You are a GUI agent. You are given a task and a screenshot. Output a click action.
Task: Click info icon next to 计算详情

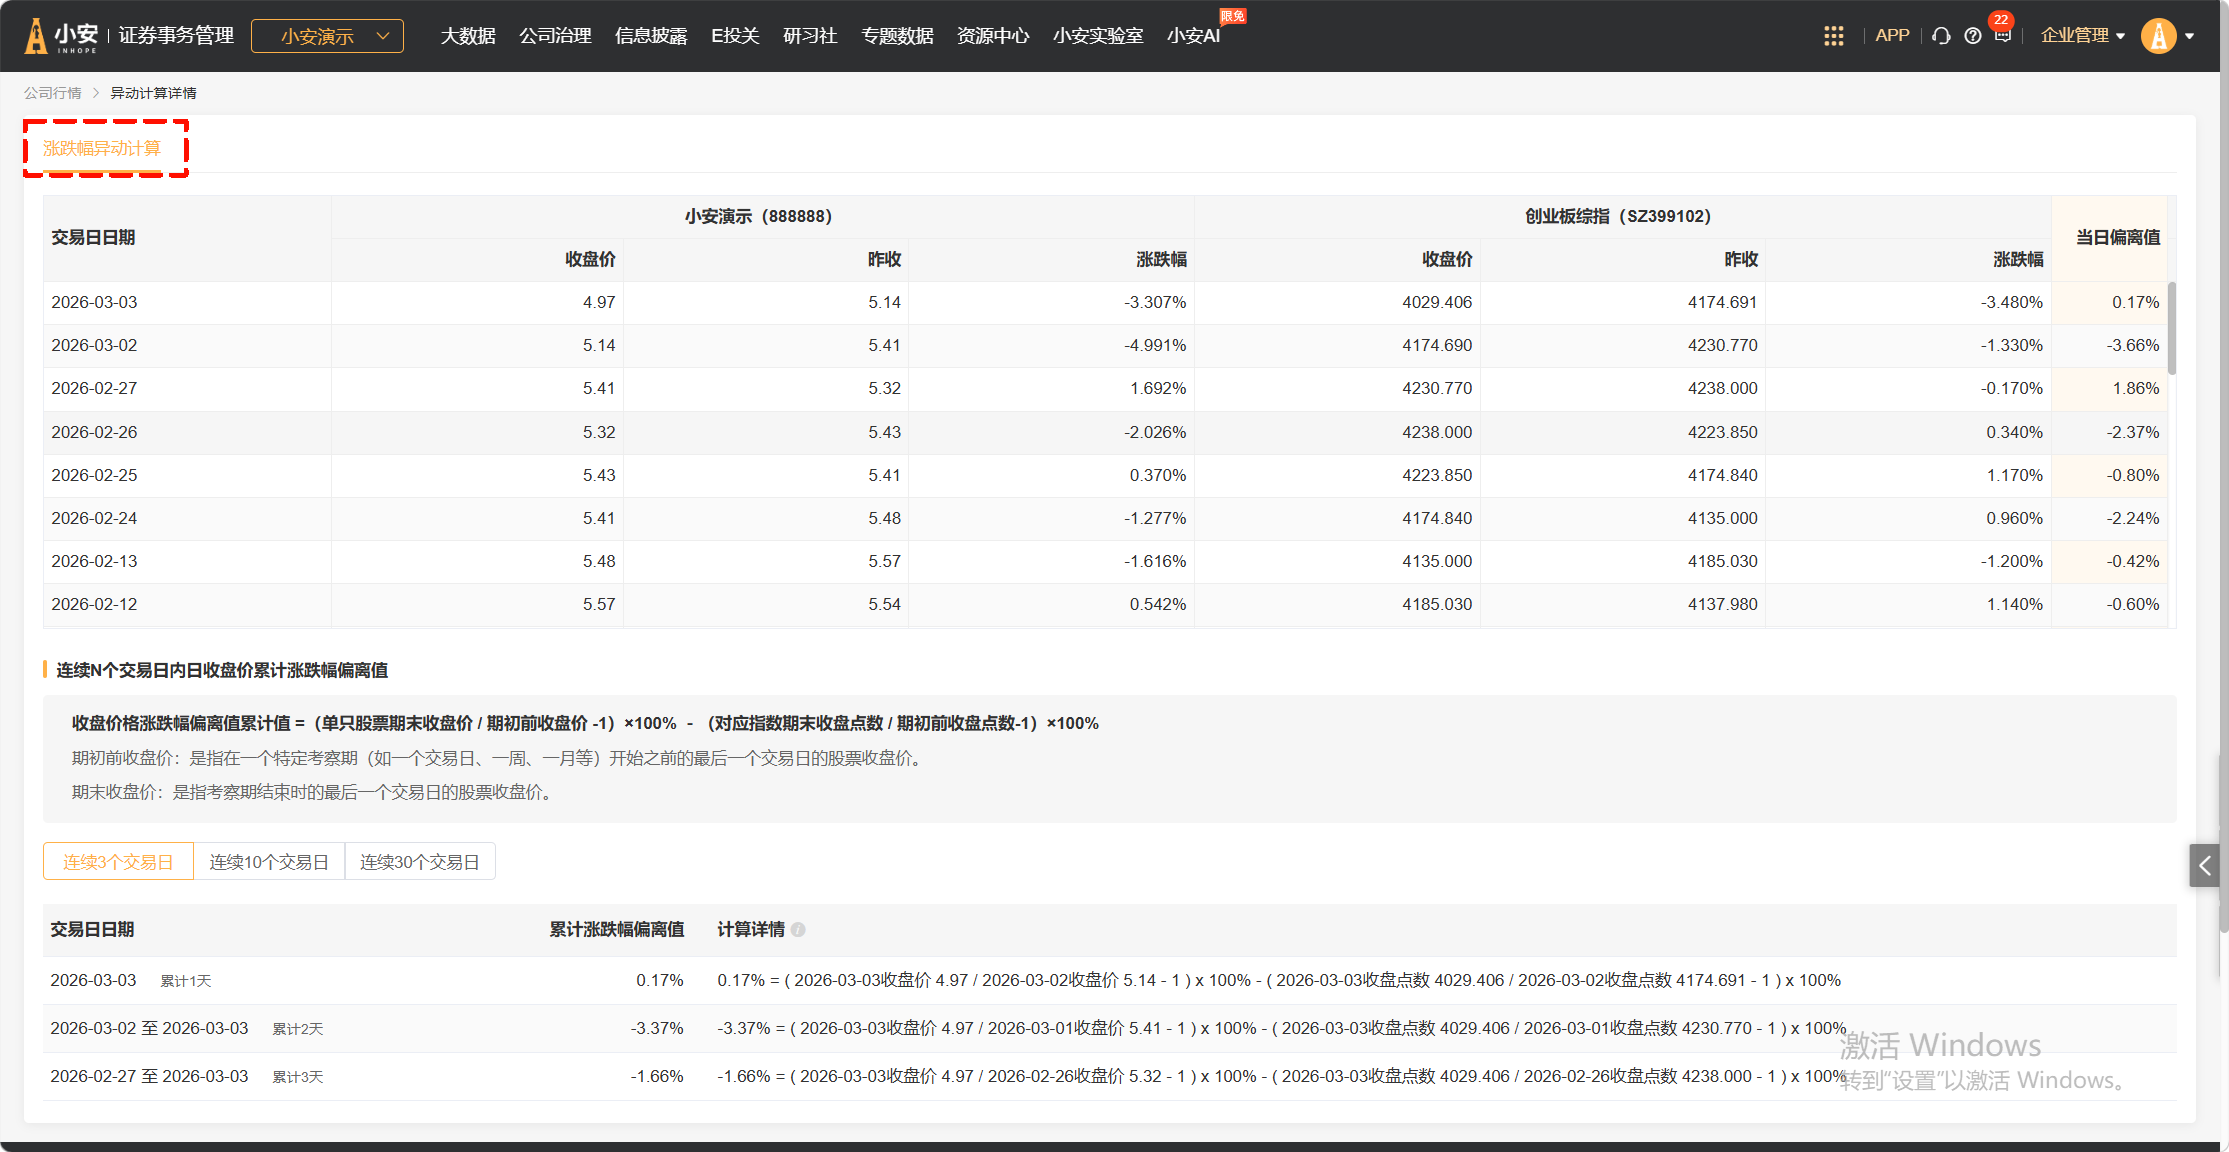click(x=798, y=930)
